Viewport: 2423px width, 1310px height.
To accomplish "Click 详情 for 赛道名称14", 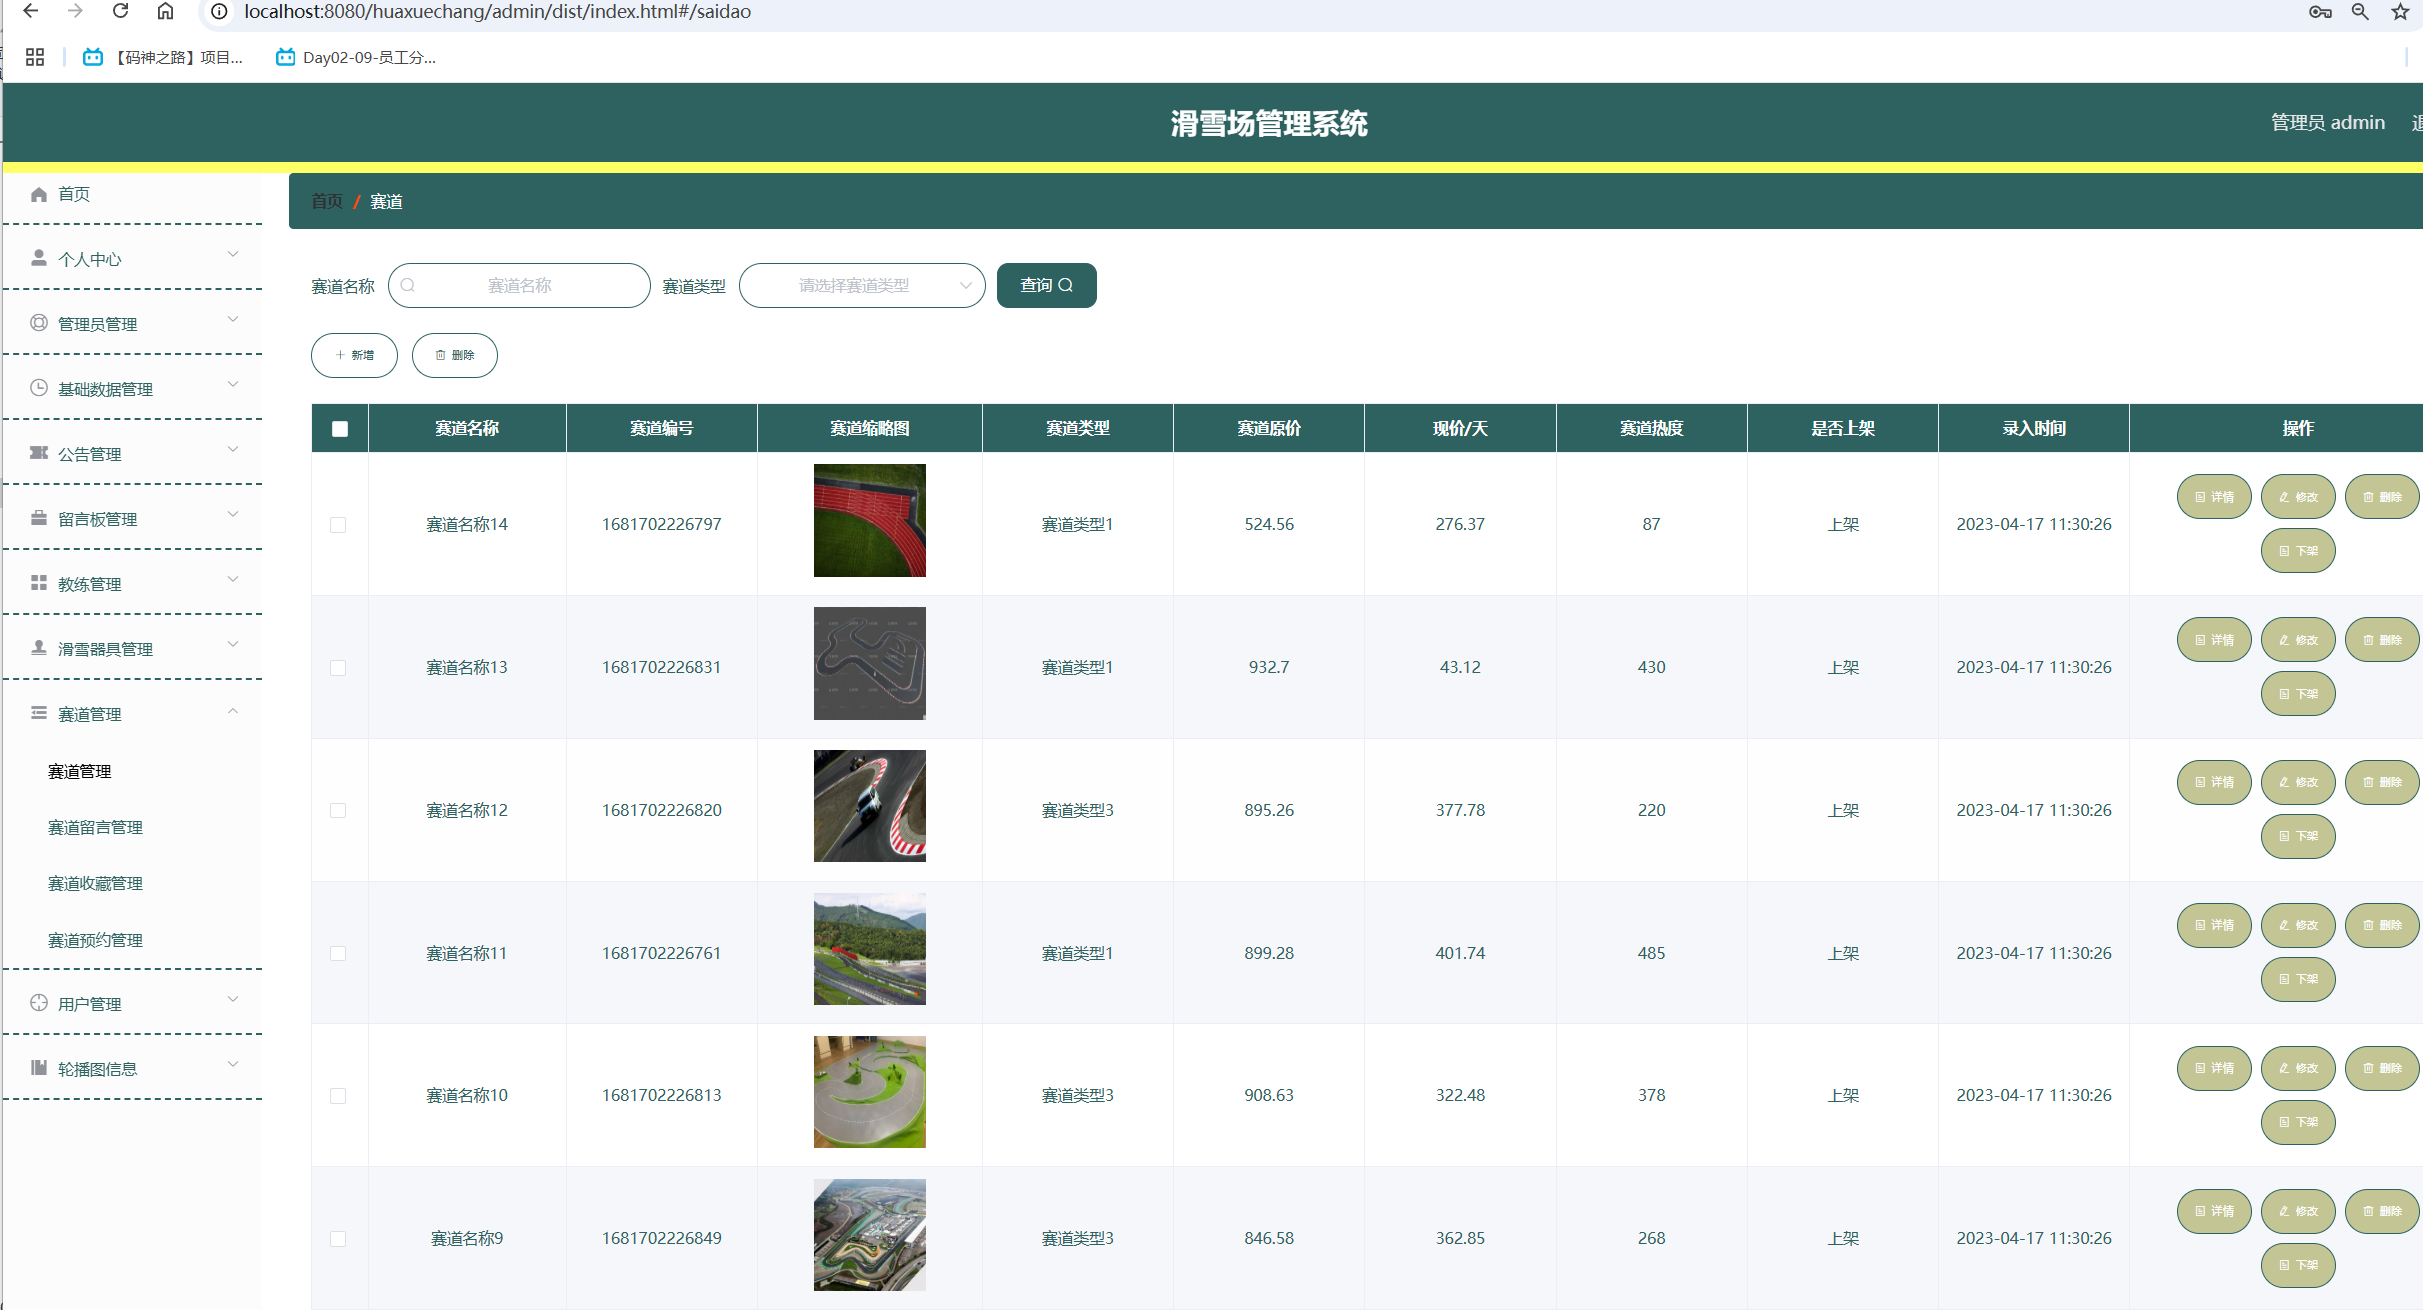I will coord(2214,497).
